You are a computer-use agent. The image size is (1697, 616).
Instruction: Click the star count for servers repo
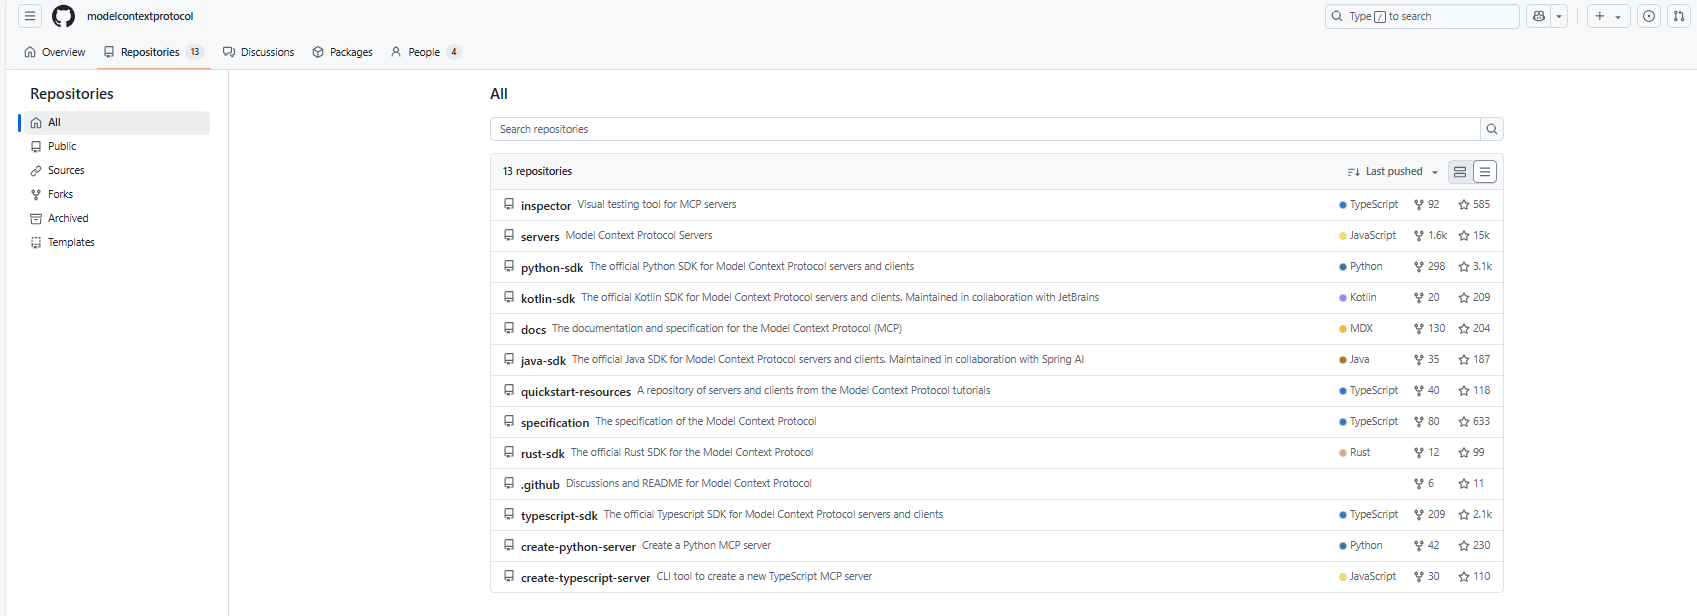coord(1474,236)
